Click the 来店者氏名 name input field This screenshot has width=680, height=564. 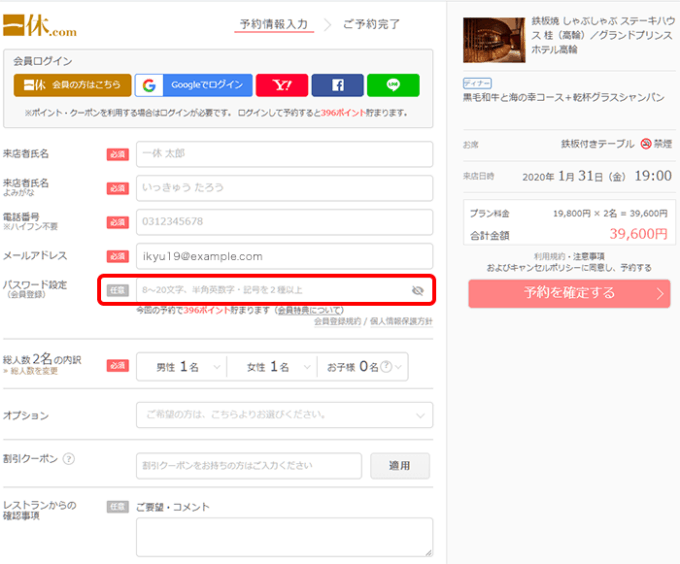pyautogui.click(x=284, y=154)
